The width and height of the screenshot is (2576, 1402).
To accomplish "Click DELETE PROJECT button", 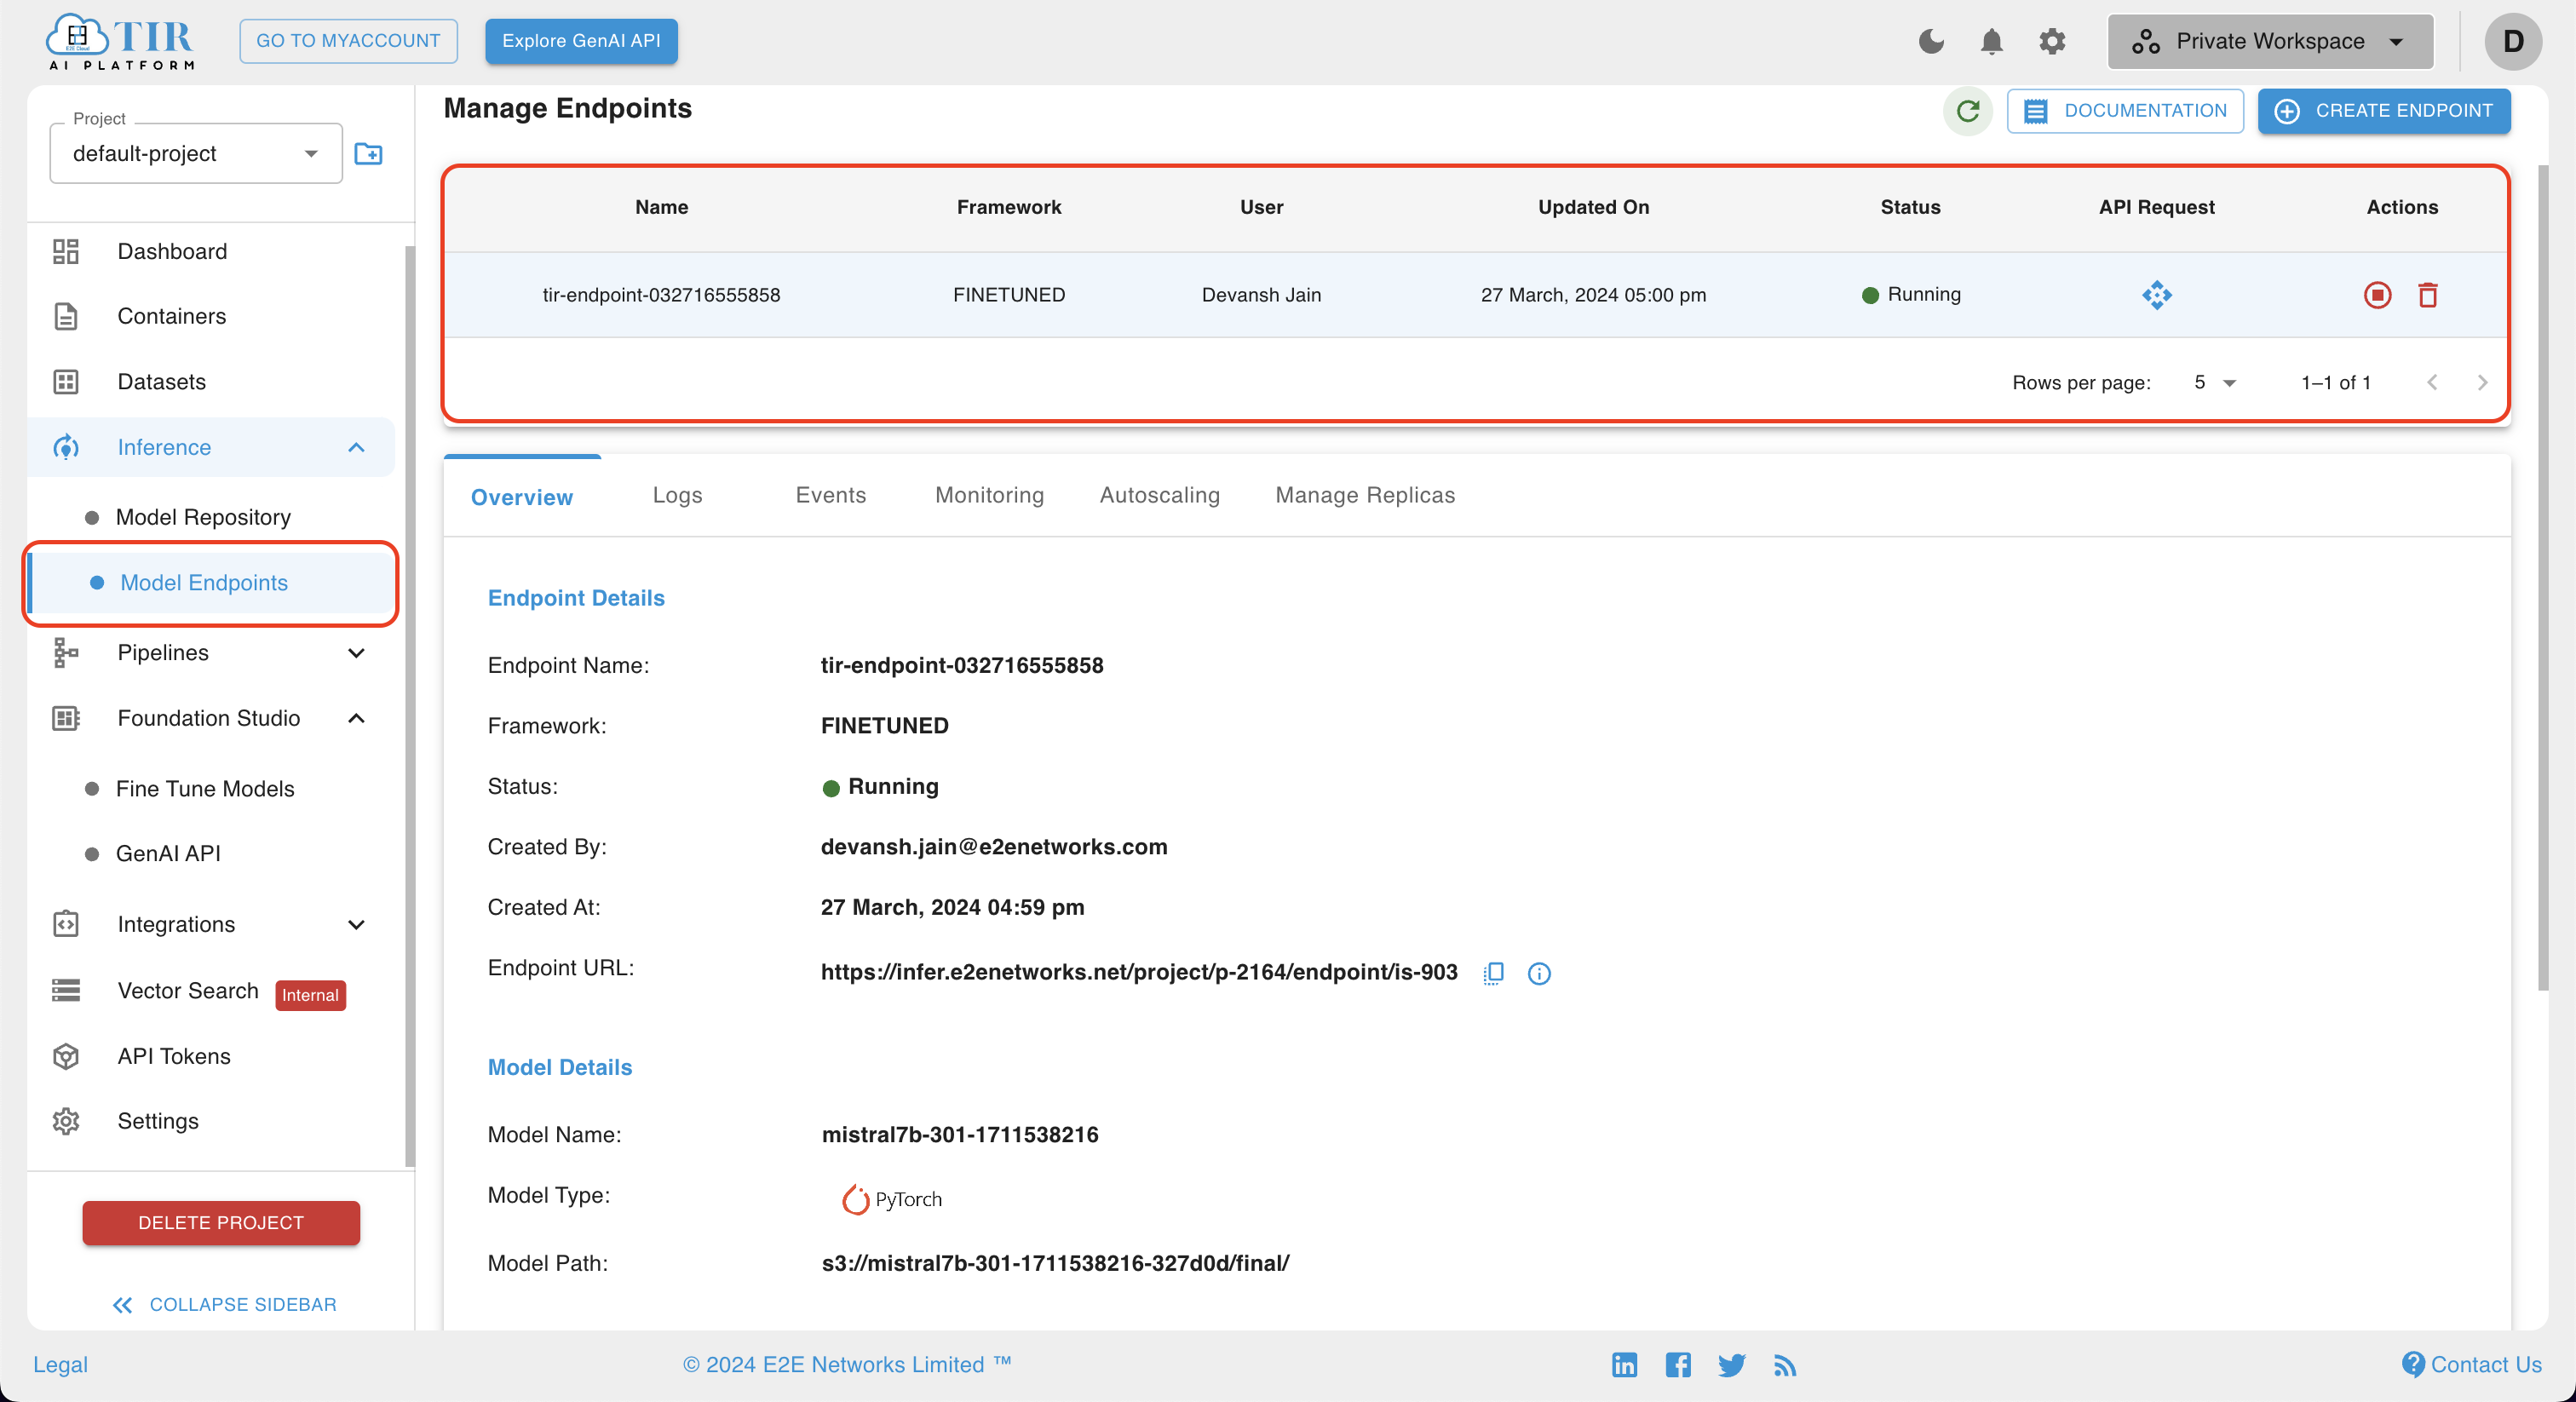I will (x=221, y=1222).
